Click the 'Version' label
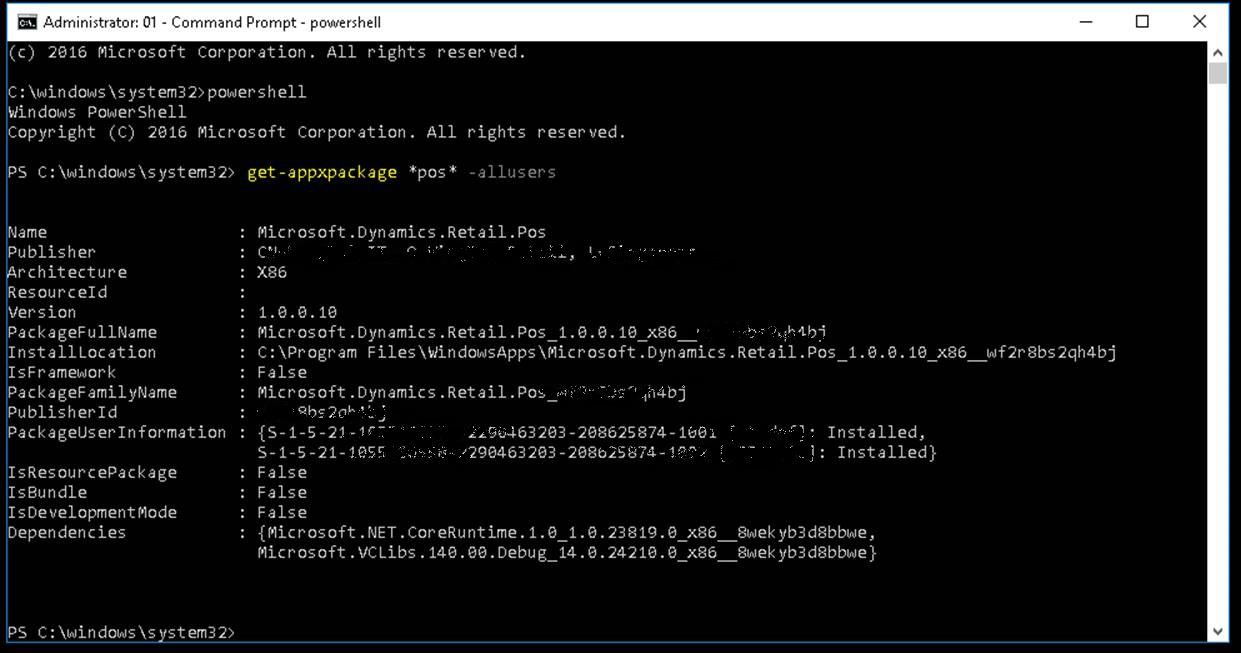This screenshot has height=653, width=1241. click(42, 312)
